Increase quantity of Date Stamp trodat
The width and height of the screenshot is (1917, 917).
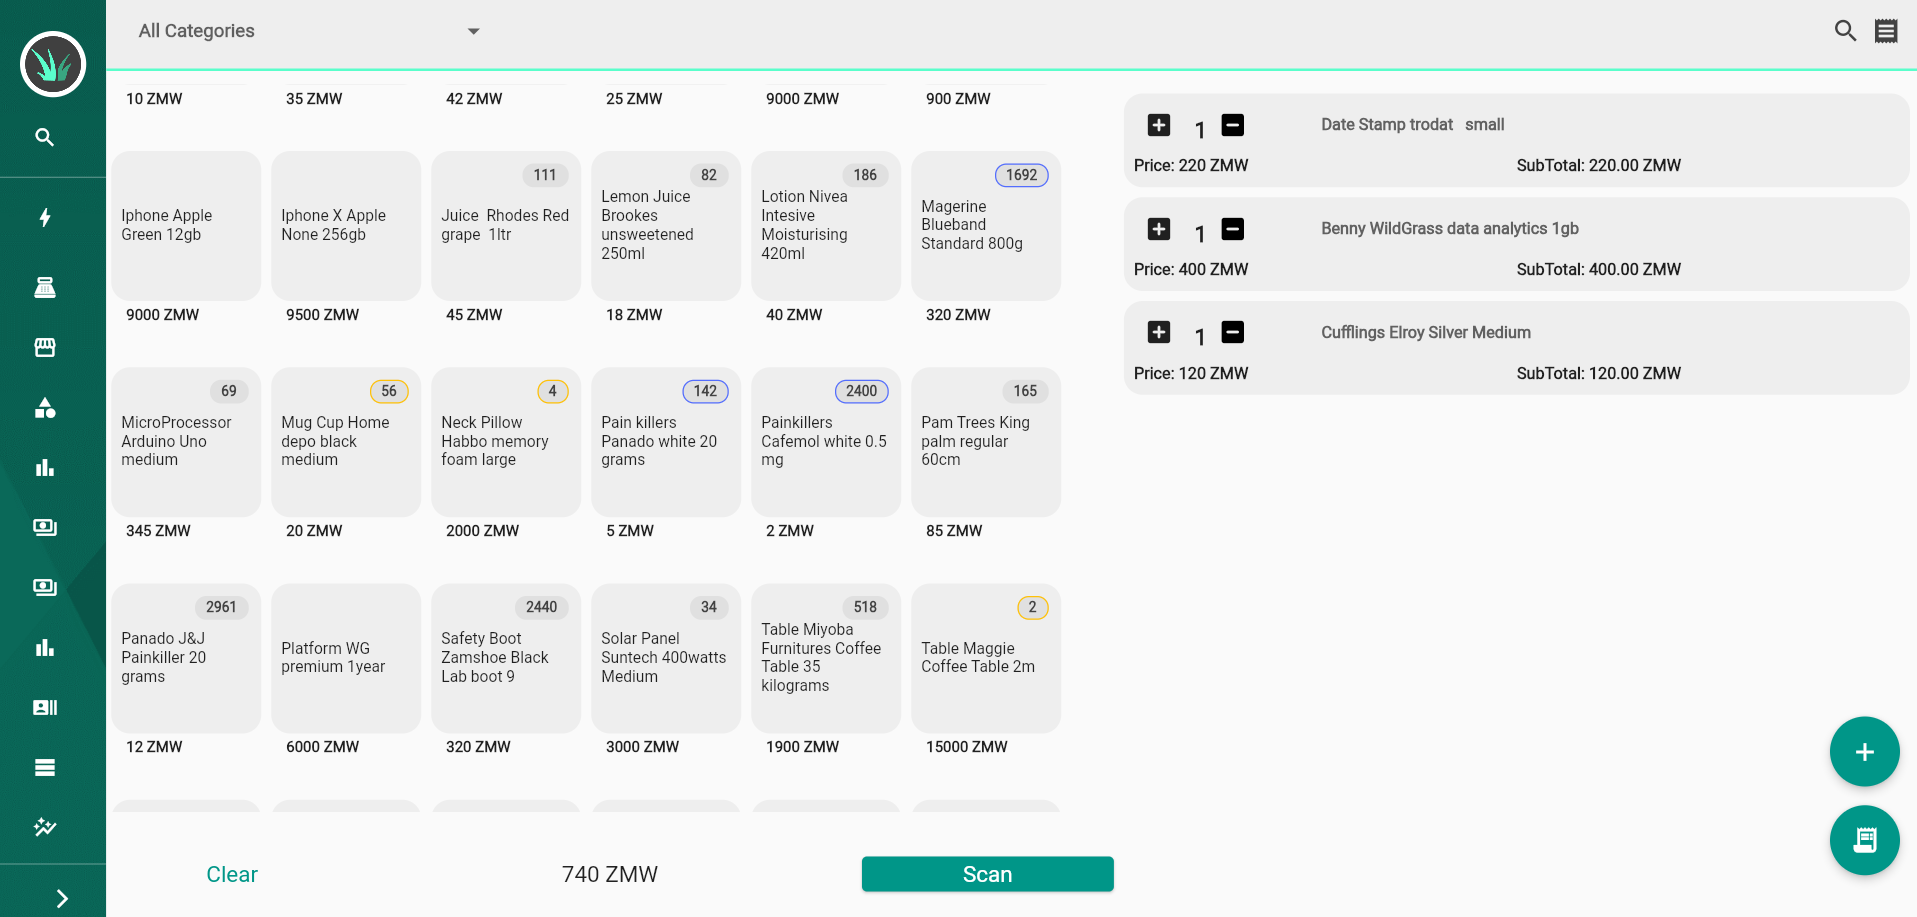pyautogui.click(x=1159, y=125)
